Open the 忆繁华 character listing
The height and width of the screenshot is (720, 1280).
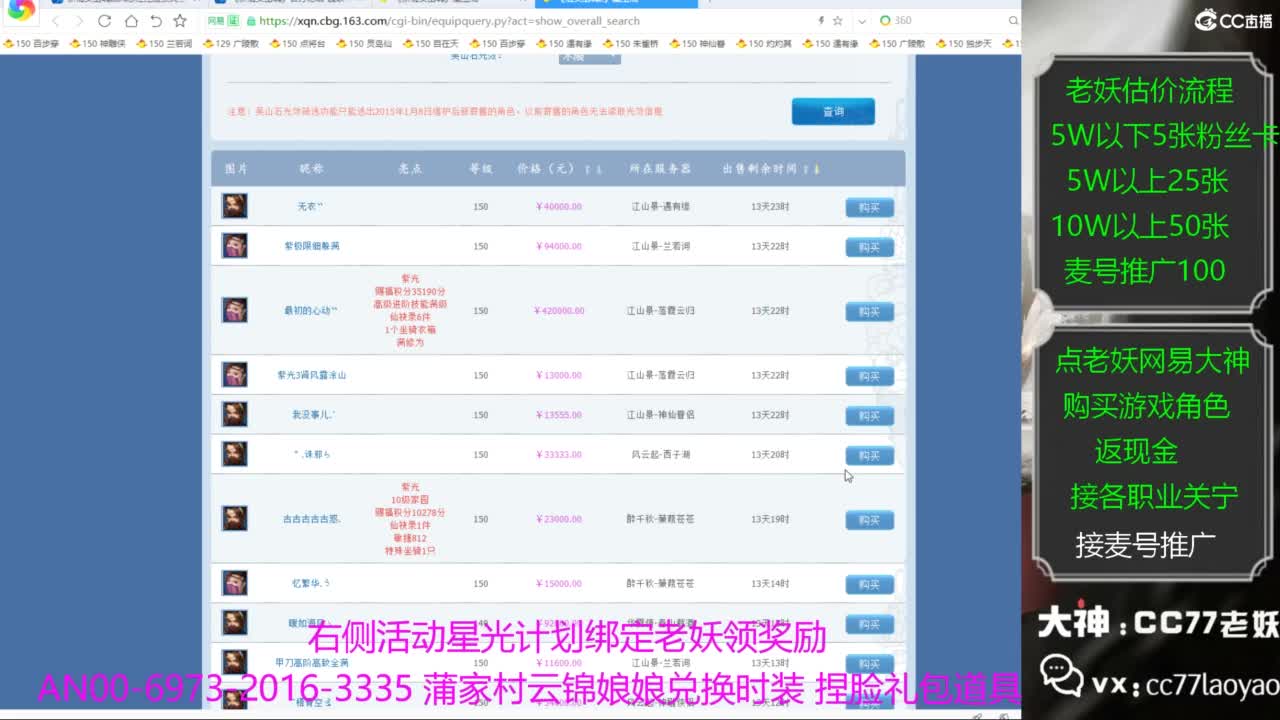coord(311,584)
